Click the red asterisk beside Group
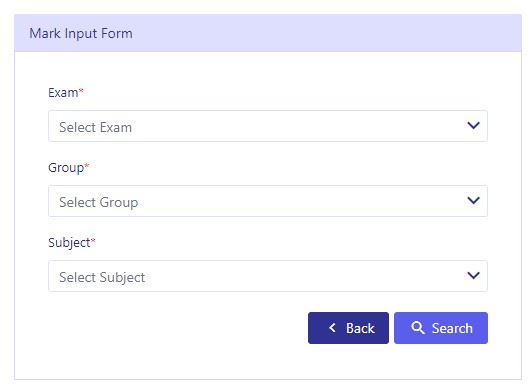This screenshot has width=530, height=390. tap(87, 165)
